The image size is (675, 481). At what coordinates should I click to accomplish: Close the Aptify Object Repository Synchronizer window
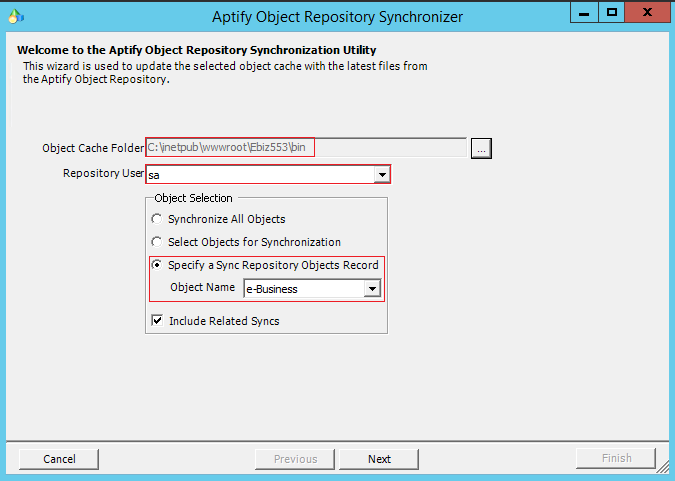[647, 12]
